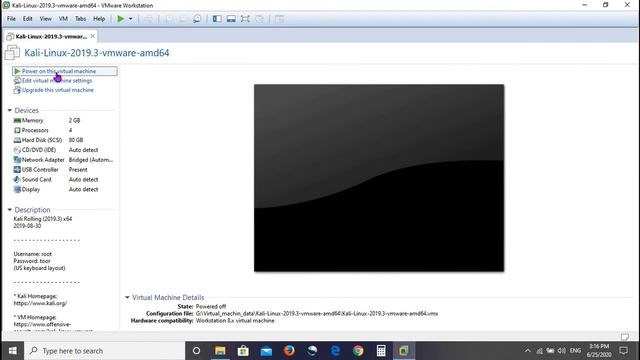Select the Hard Disk (SCSI) device
This screenshot has width=640, height=360.
[x=63, y=140]
